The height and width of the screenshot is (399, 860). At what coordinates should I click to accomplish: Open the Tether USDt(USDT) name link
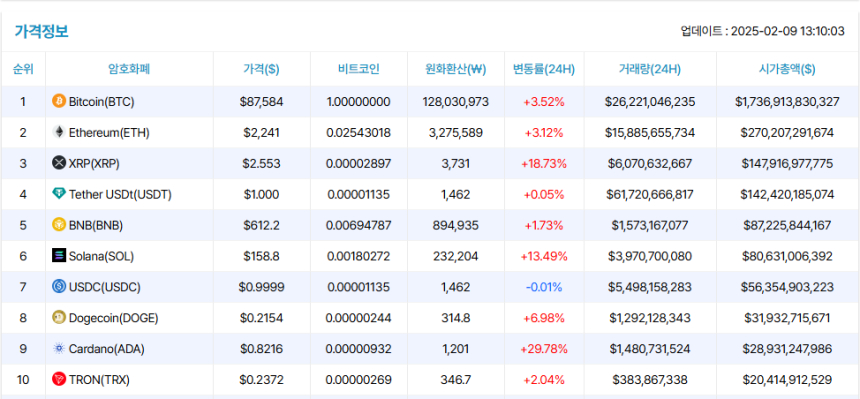pos(120,194)
